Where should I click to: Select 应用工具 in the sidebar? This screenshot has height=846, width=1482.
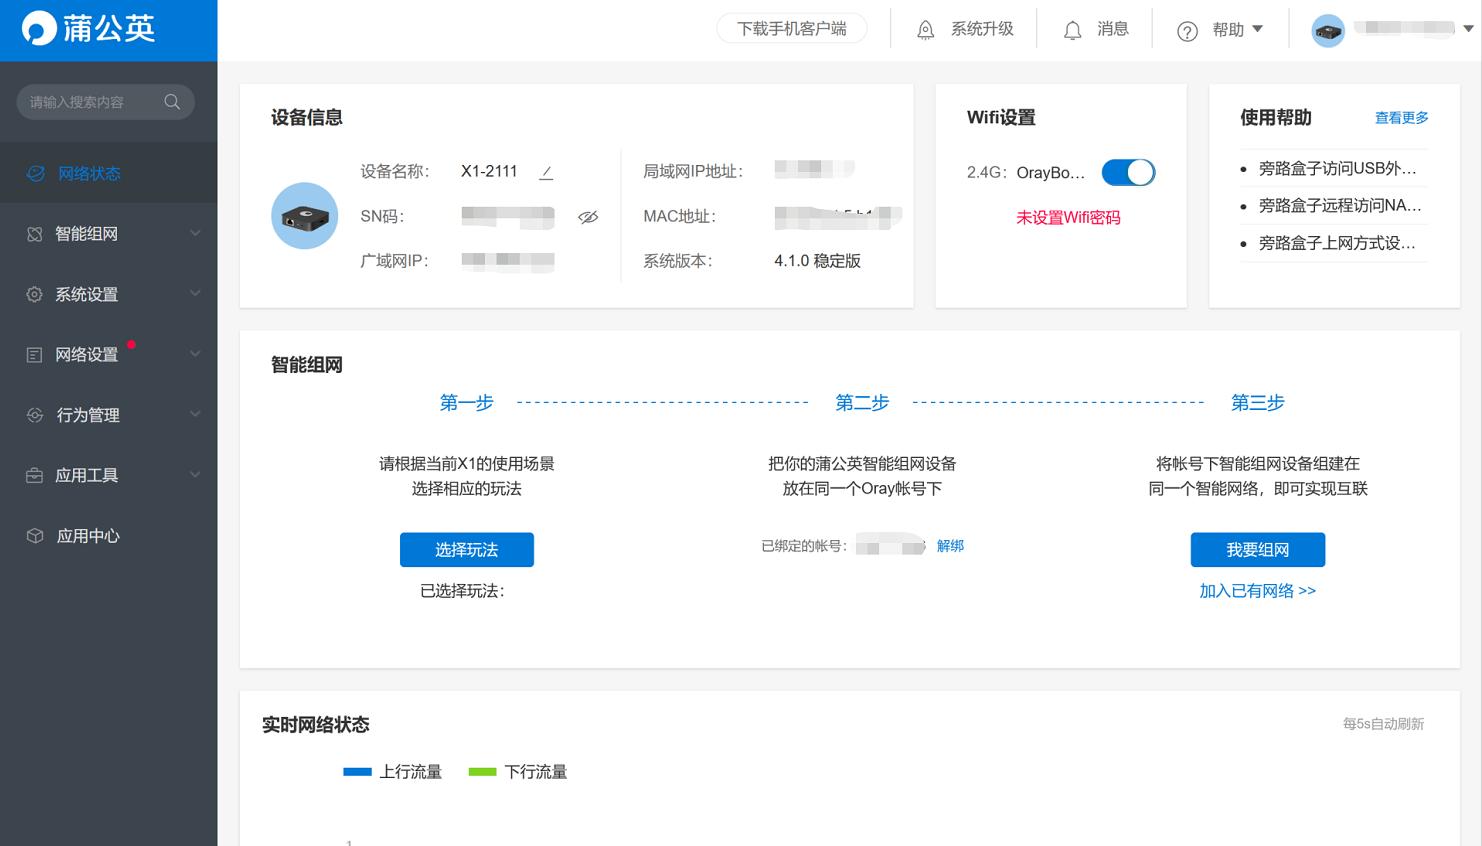pos(86,475)
